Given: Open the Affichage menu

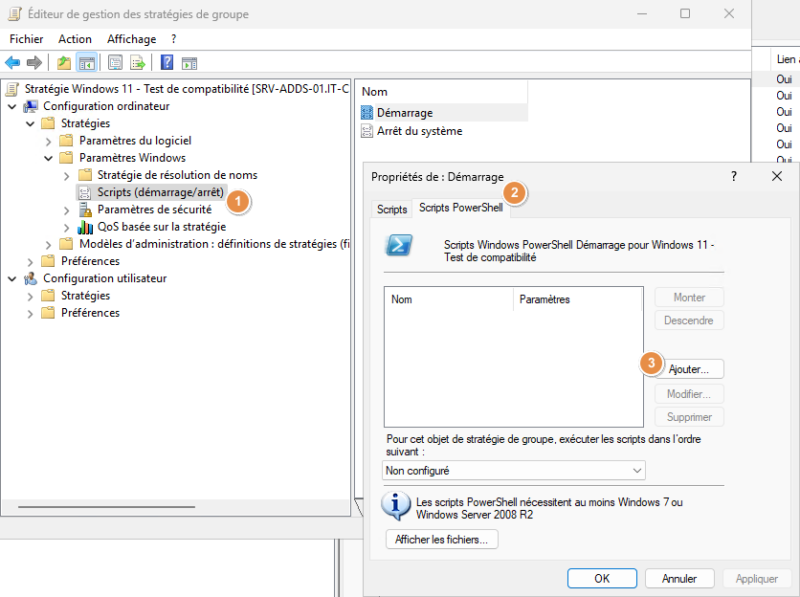Looking at the screenshot, I should pyautogui.click(x=132, y=39).
